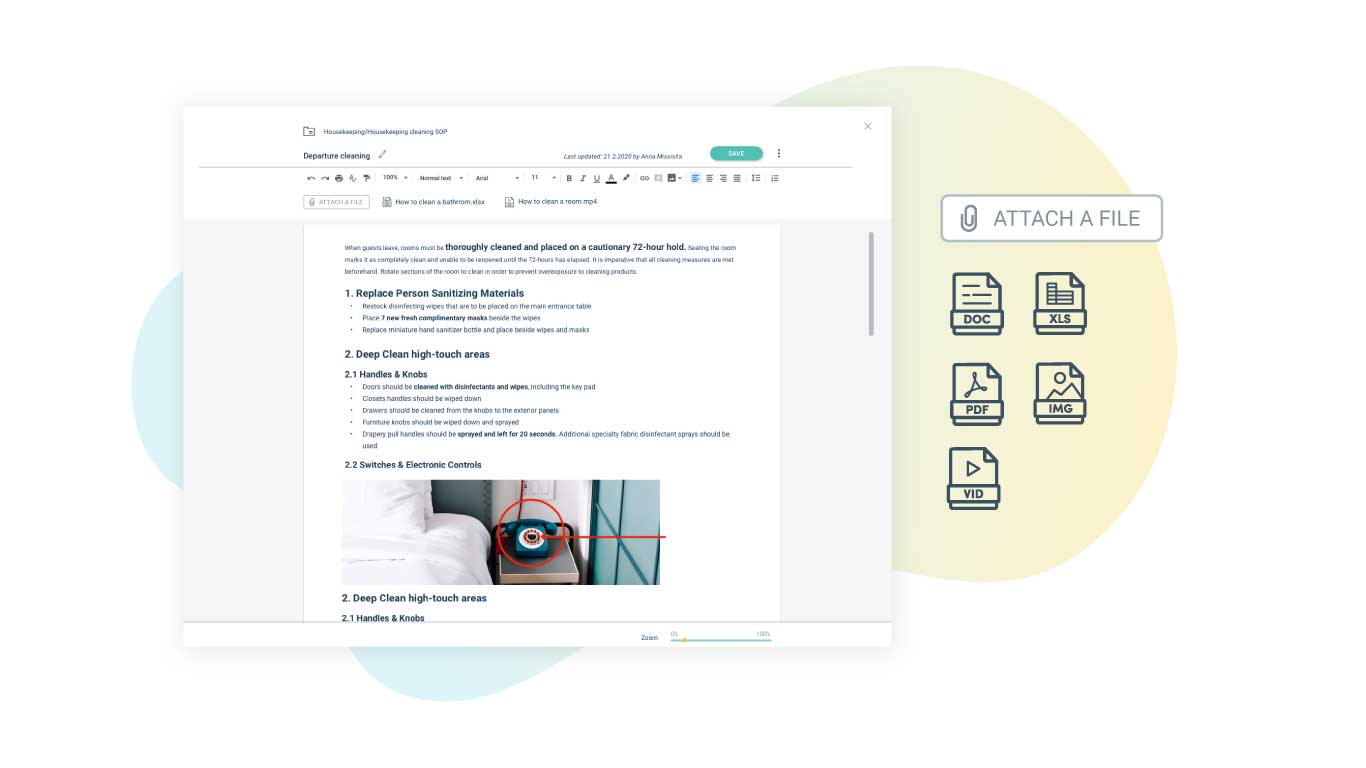
Task: Click the folder icon beside the breadcrumb
Action: (x=309, y=131)
